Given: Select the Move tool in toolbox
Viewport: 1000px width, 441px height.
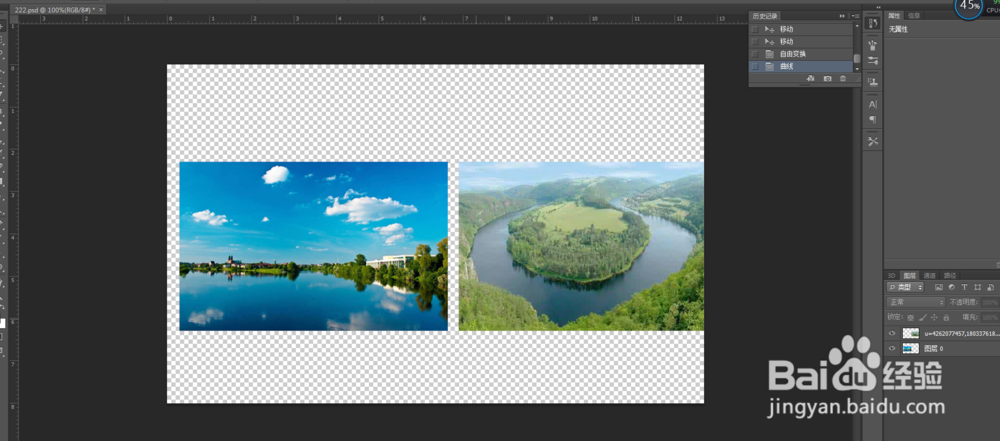Looking at the screenshot, I should click(3, 28).
